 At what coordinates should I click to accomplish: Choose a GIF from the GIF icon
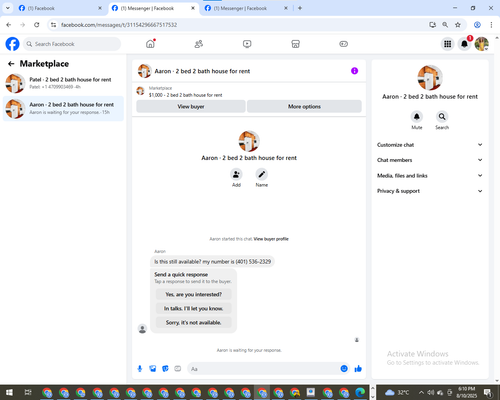pyautogui.click(x=178, y=369)
